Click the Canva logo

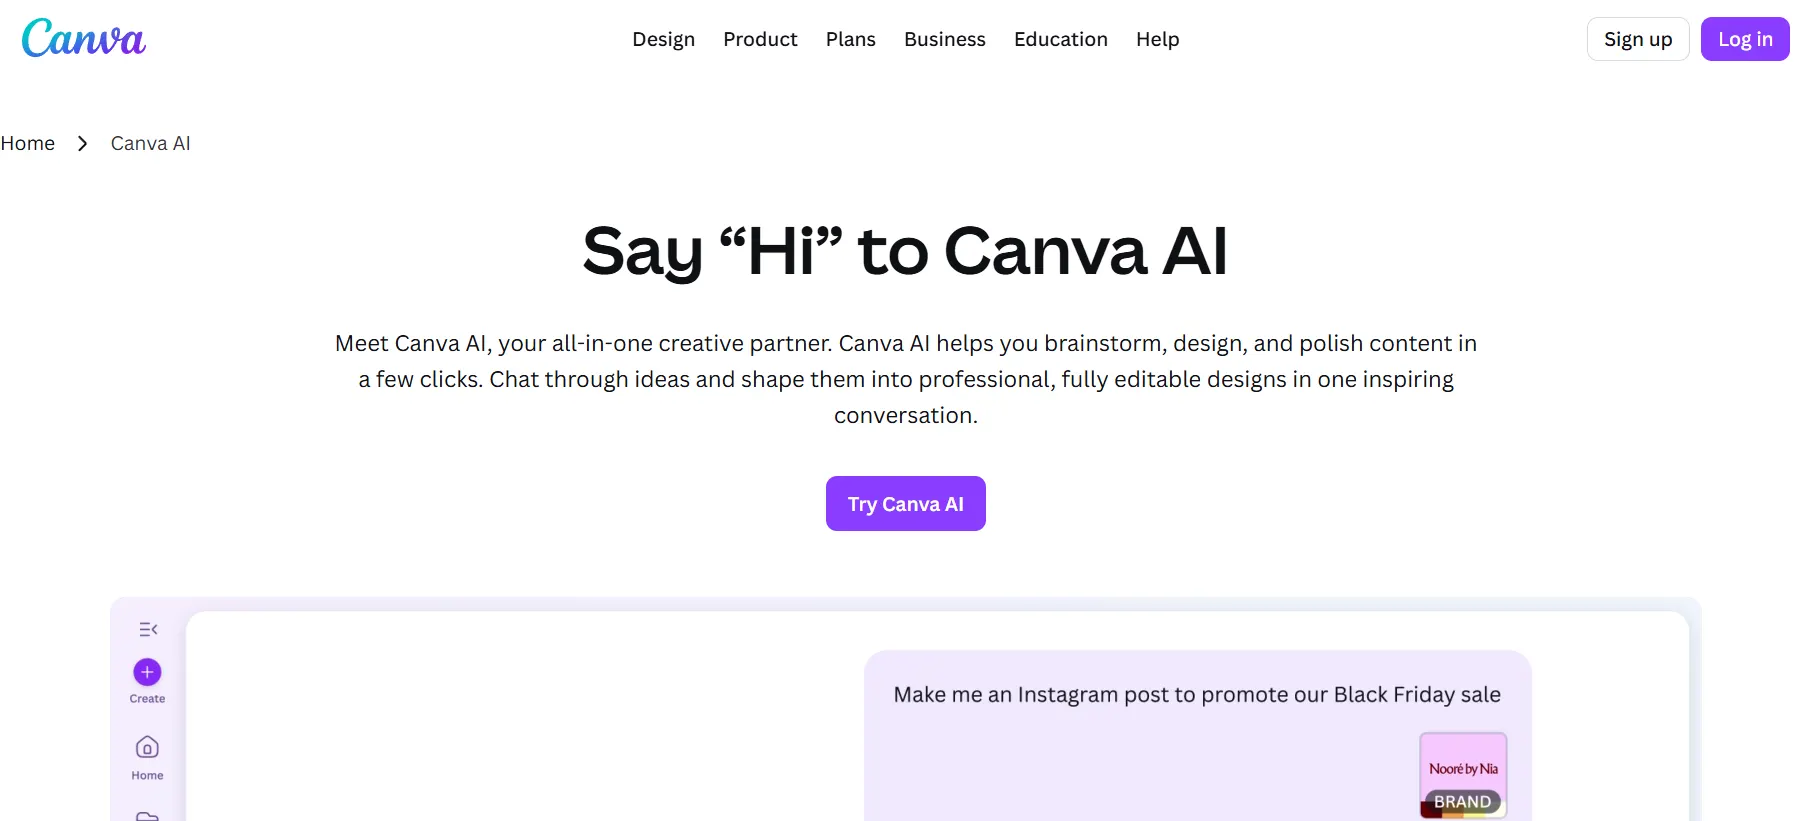coord(83,38)
